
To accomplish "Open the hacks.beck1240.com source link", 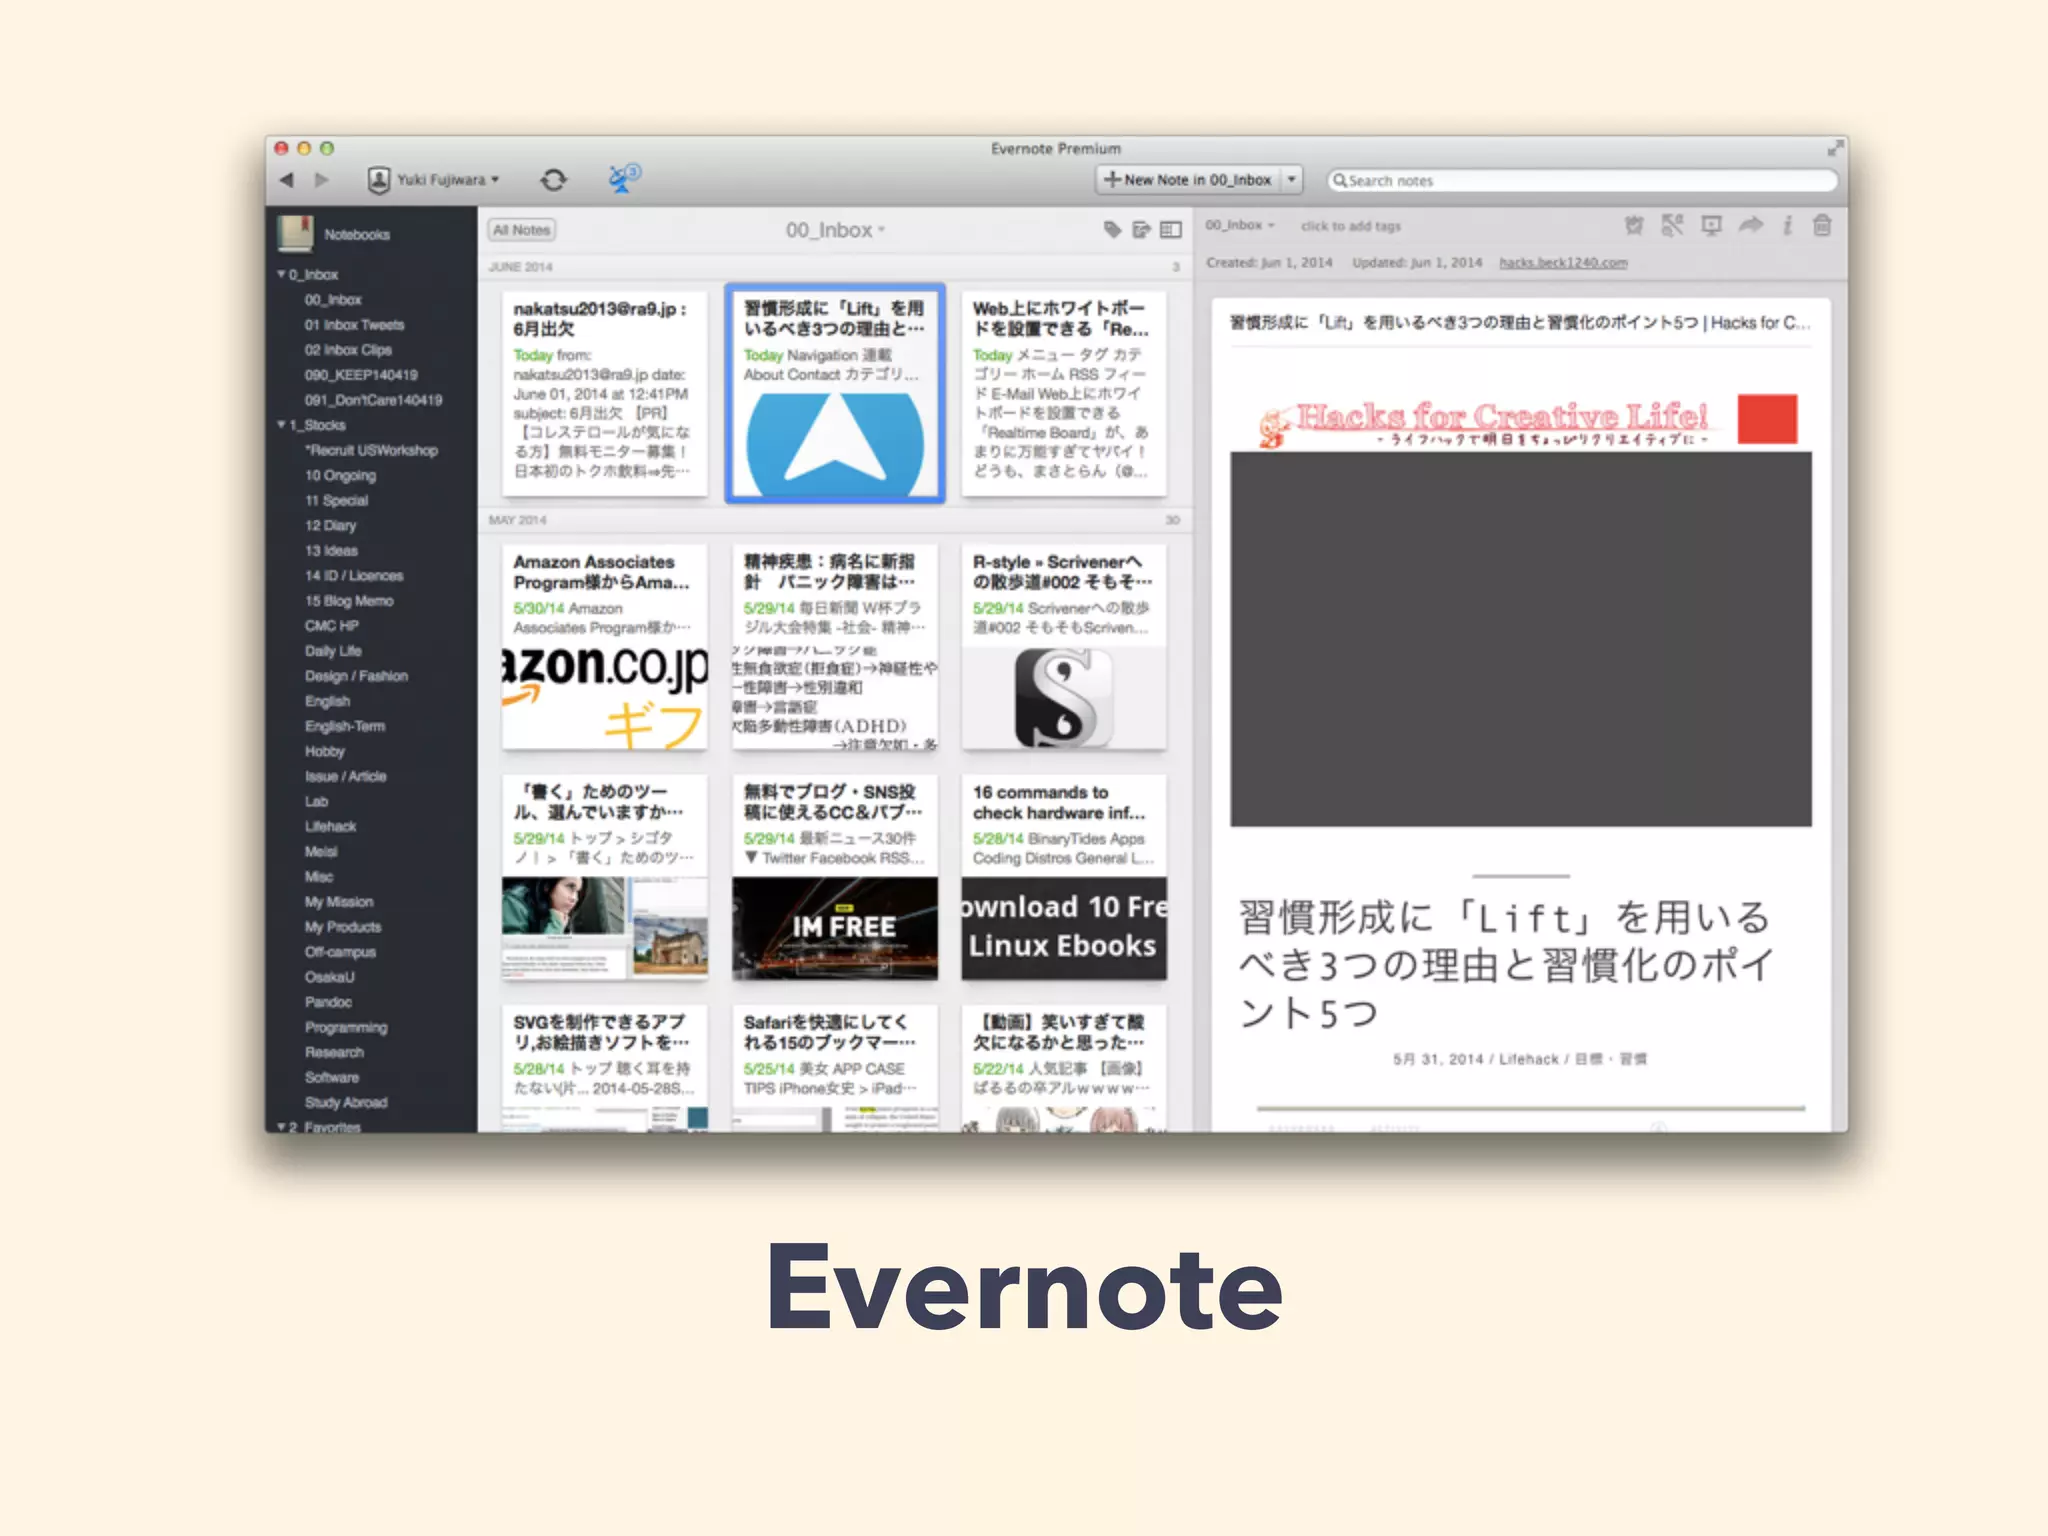I will click(x=1563, y=262).
